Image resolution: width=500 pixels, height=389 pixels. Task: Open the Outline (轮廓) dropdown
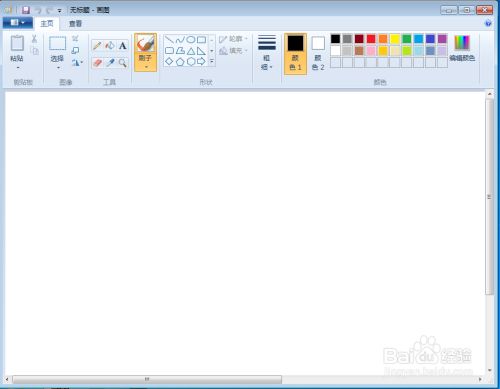(233, 39)
